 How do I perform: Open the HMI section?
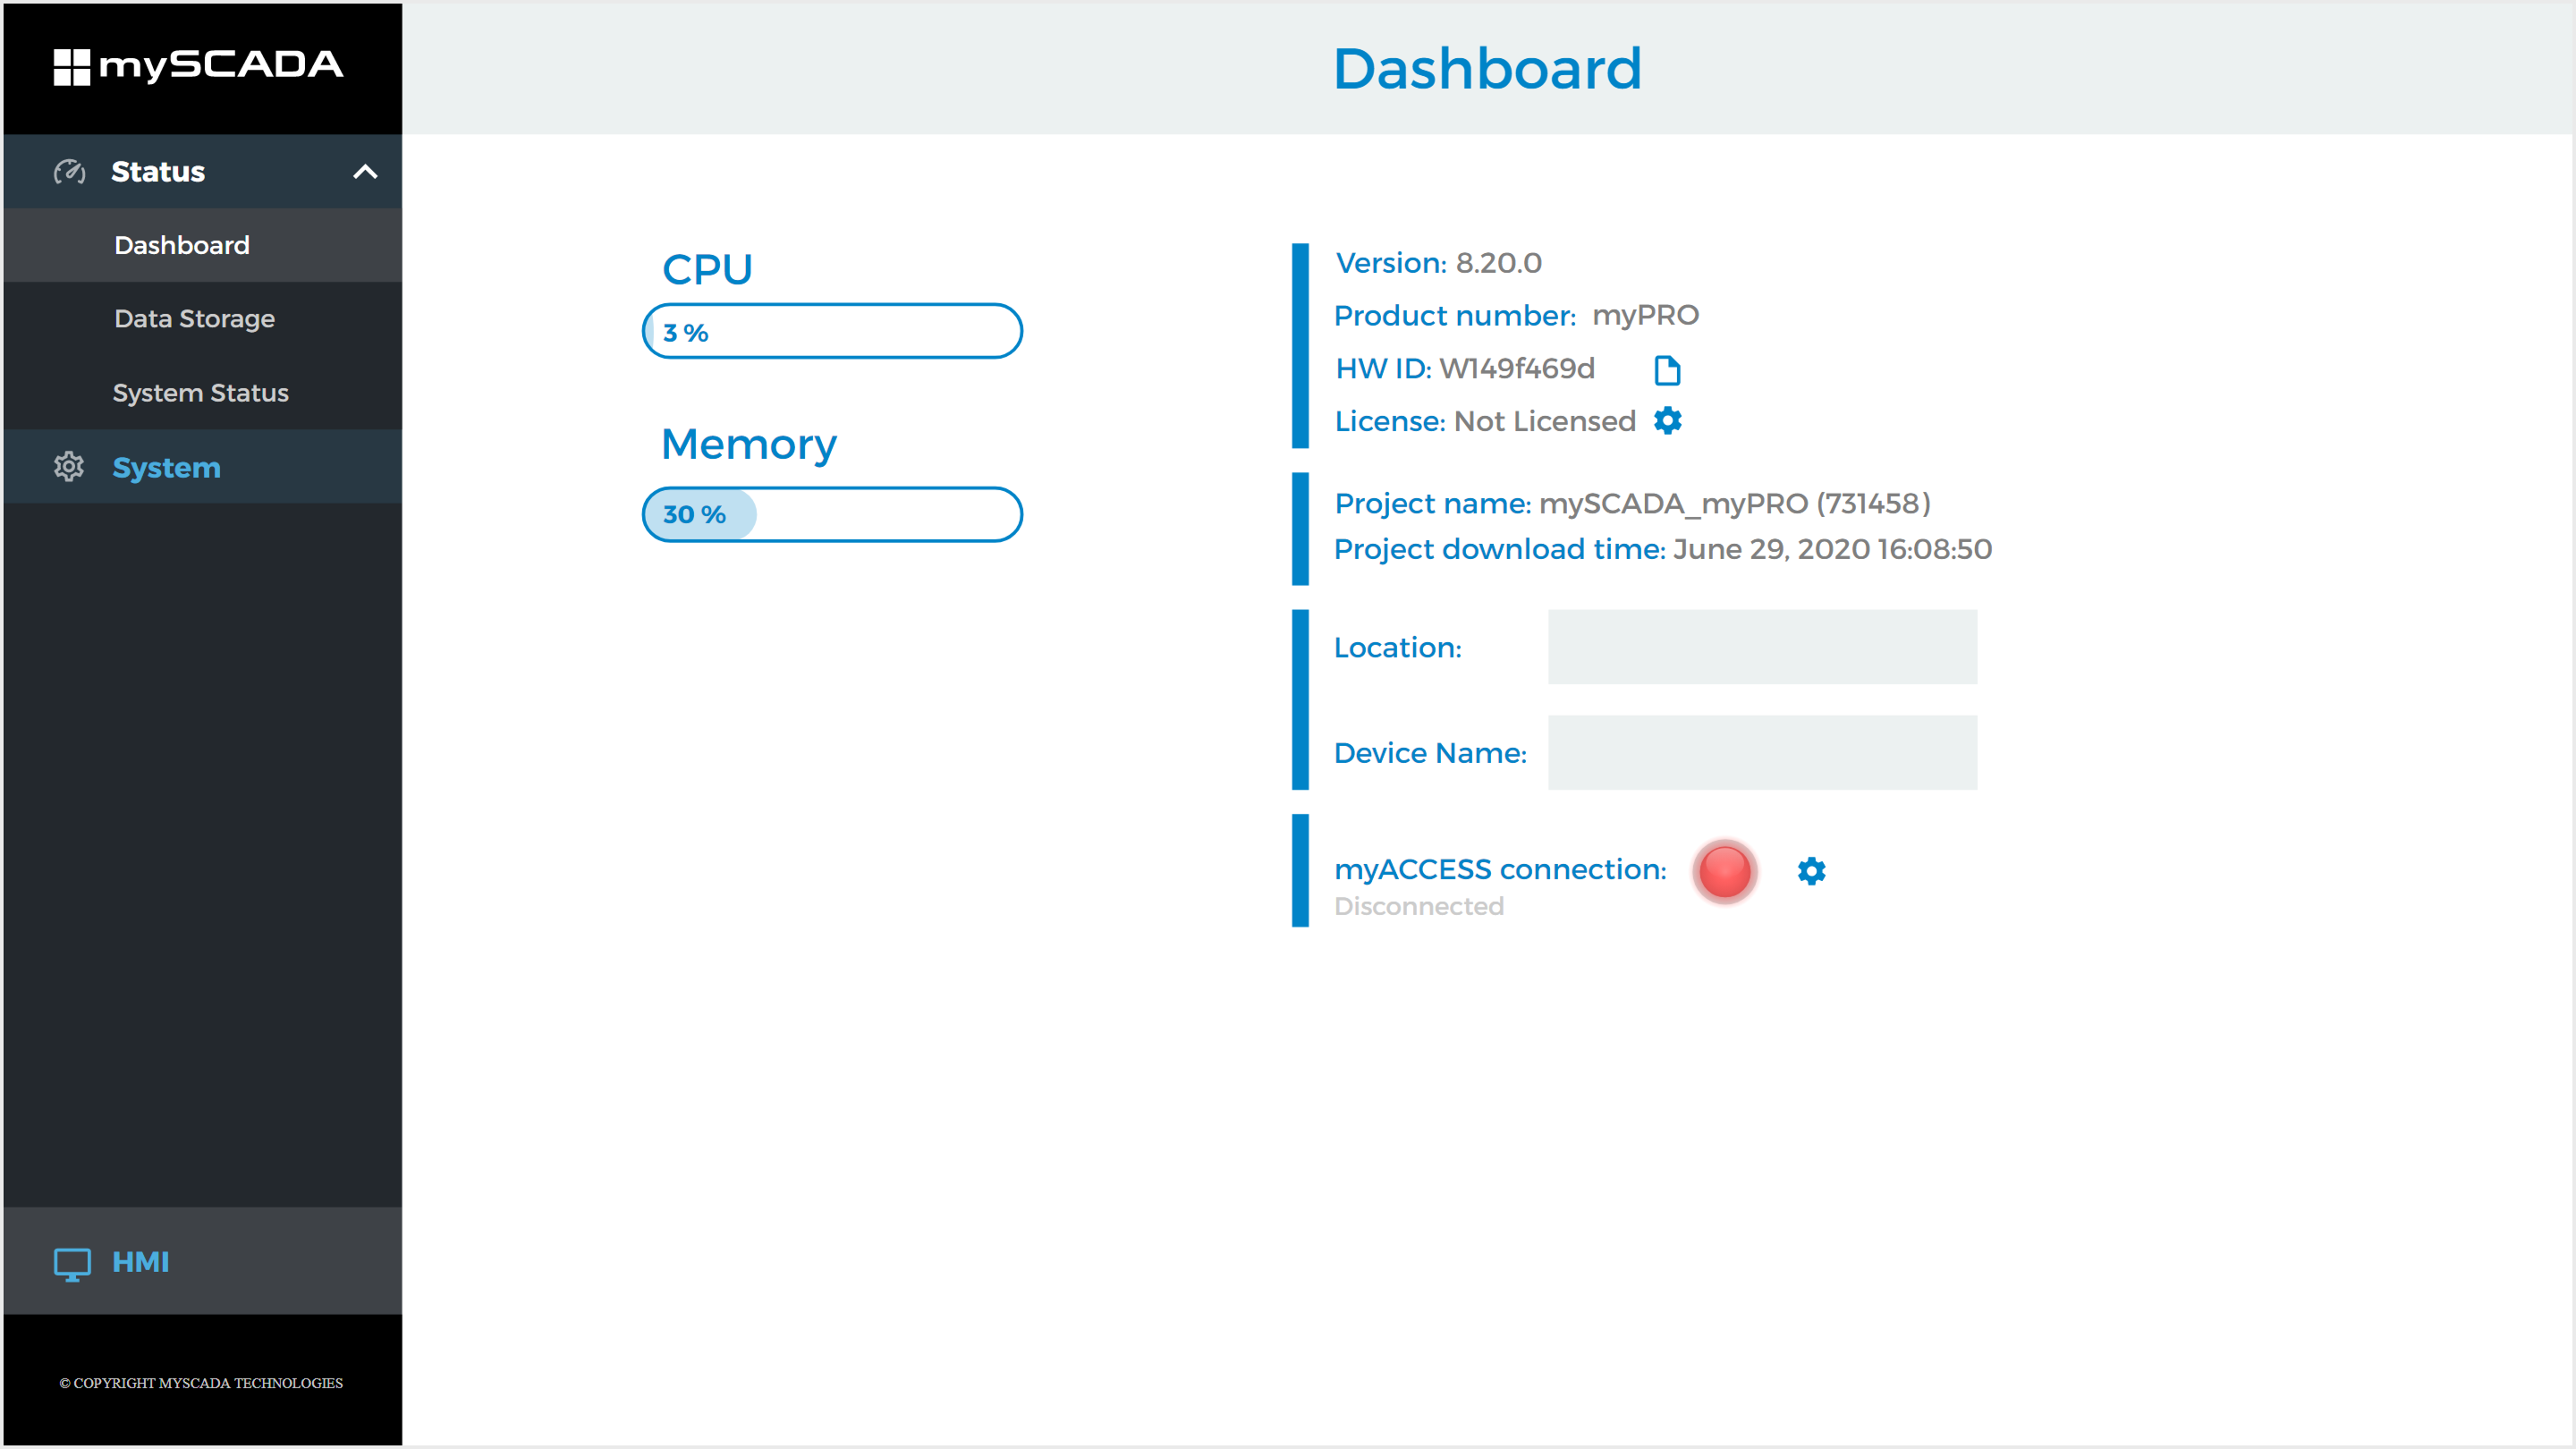tap(203, 1261)
